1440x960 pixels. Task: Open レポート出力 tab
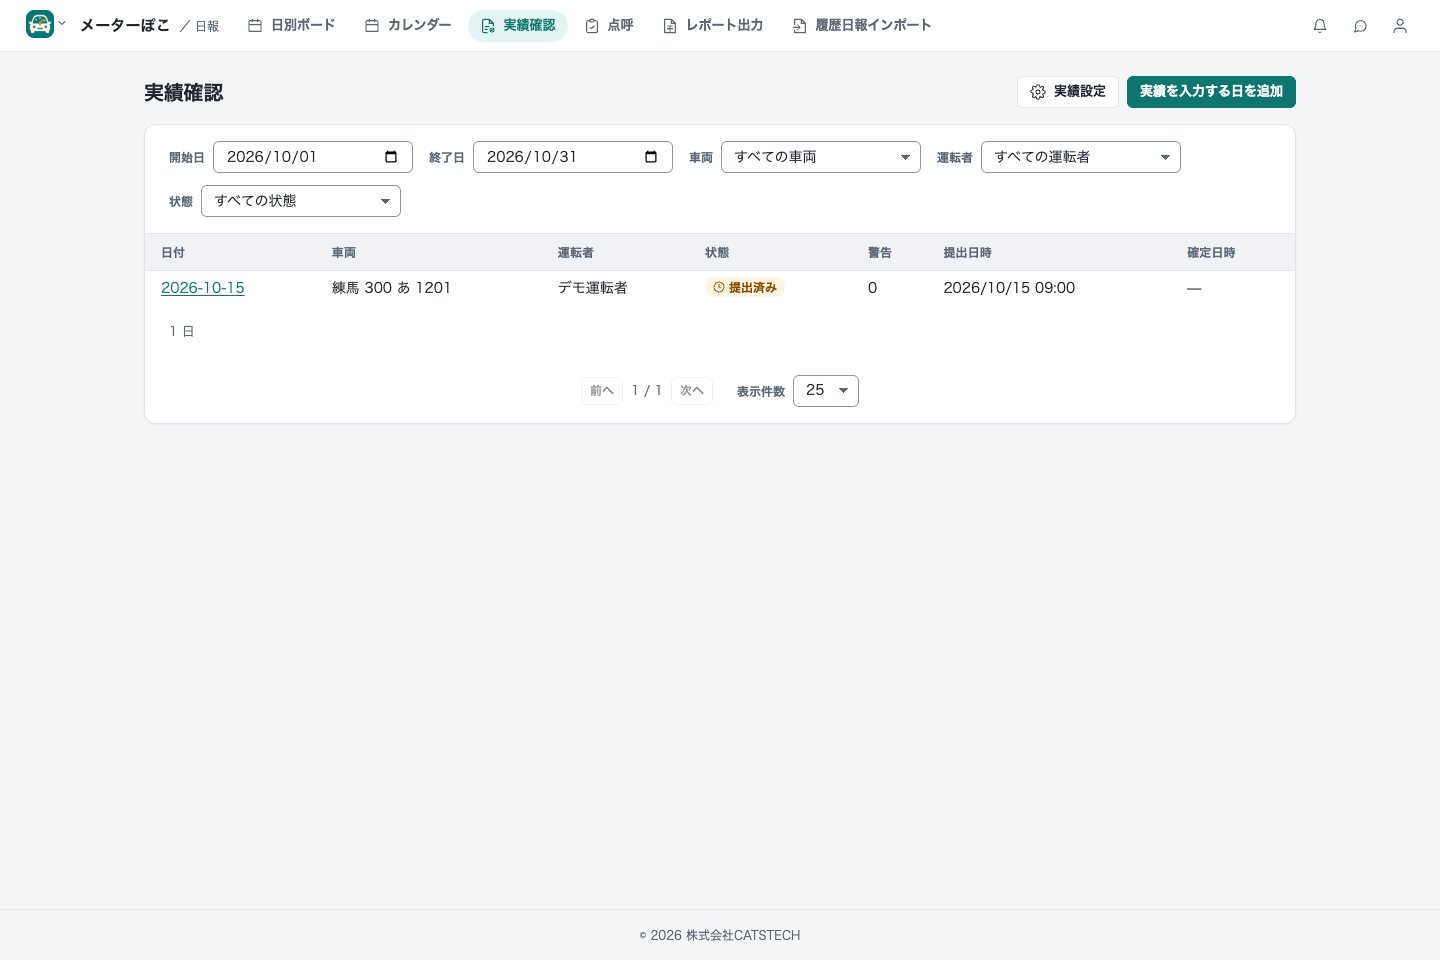click(713, 26)
